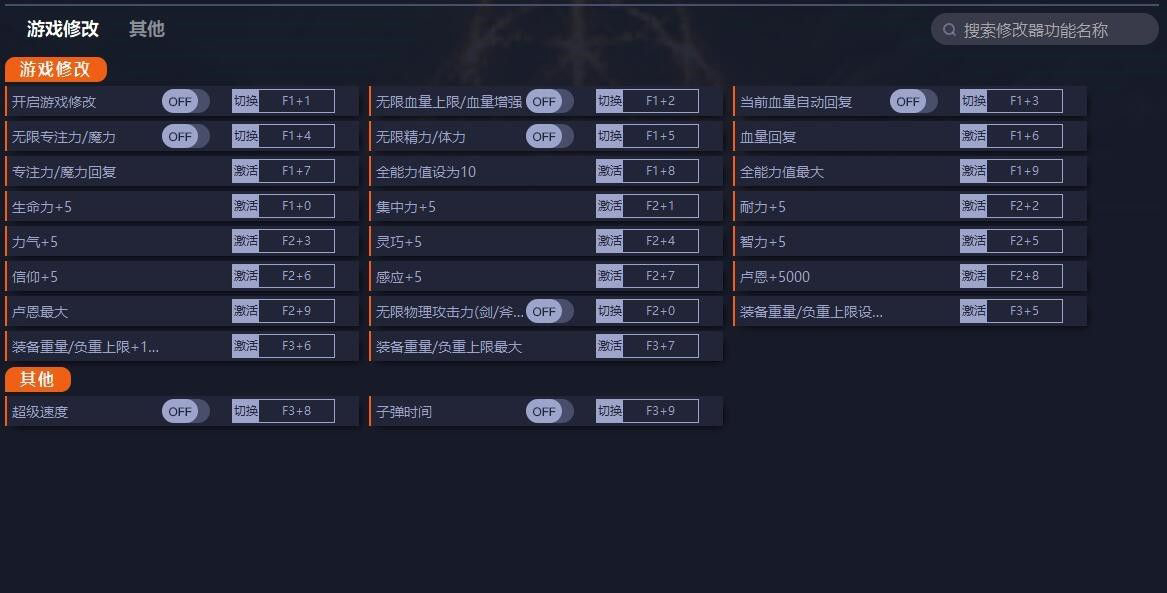Click the F3+7 hotkey box

pos(660,346)
